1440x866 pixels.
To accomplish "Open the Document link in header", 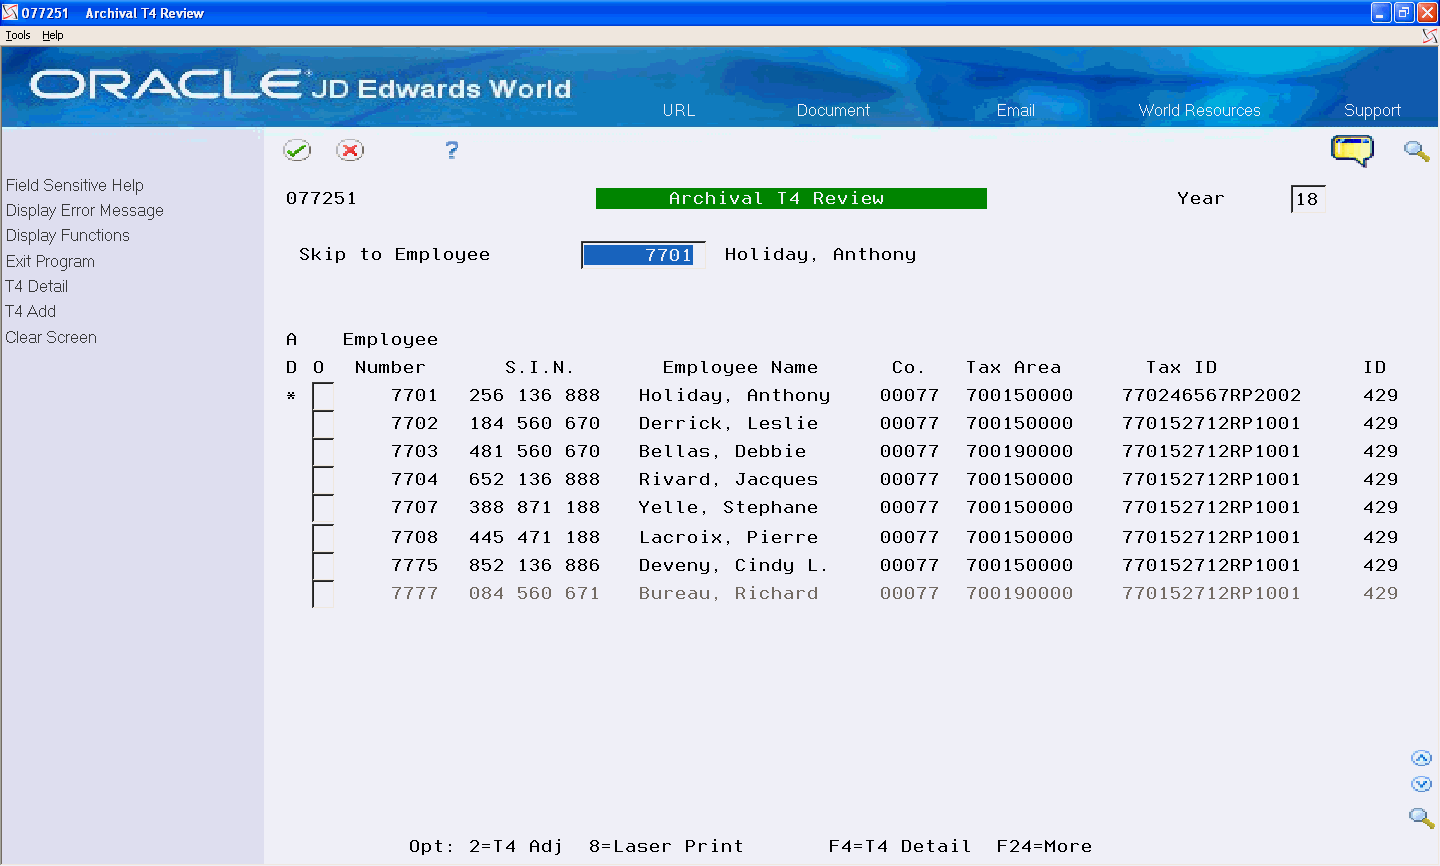I will [x=833, y=110].
